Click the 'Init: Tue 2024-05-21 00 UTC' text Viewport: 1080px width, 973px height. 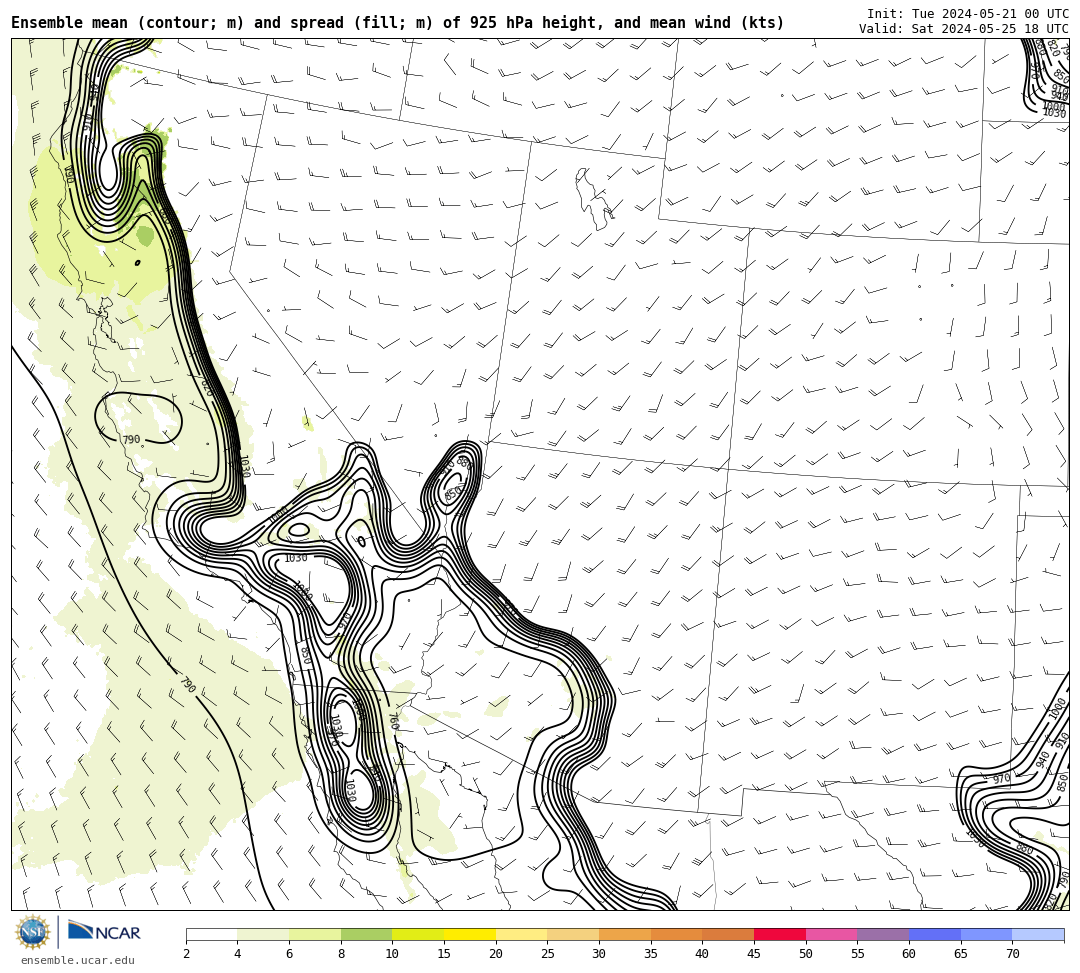click(x=968, y=14)
